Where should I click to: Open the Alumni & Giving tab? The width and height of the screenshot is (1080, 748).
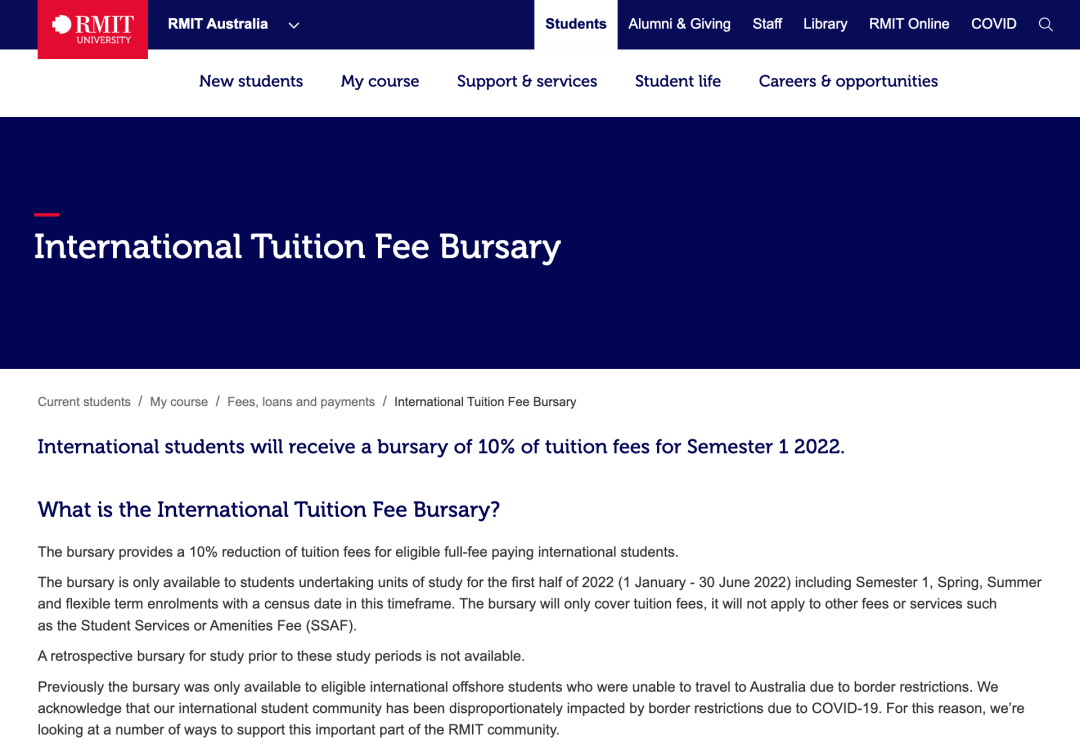coord(679,24)
